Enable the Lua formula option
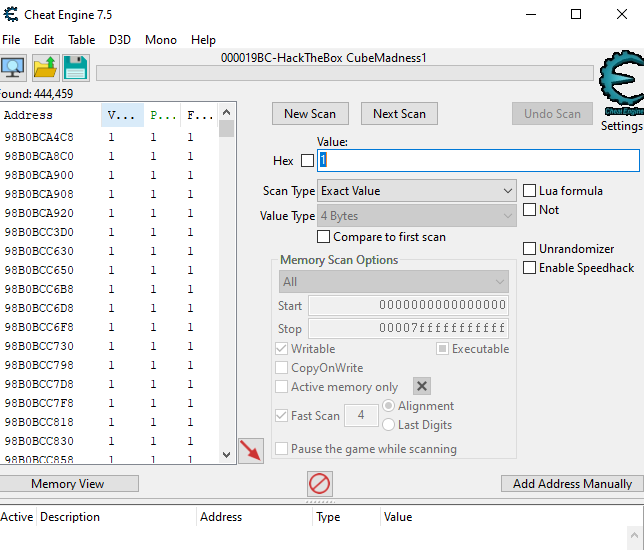Screen dimensions: 644x550 point(529,191)
